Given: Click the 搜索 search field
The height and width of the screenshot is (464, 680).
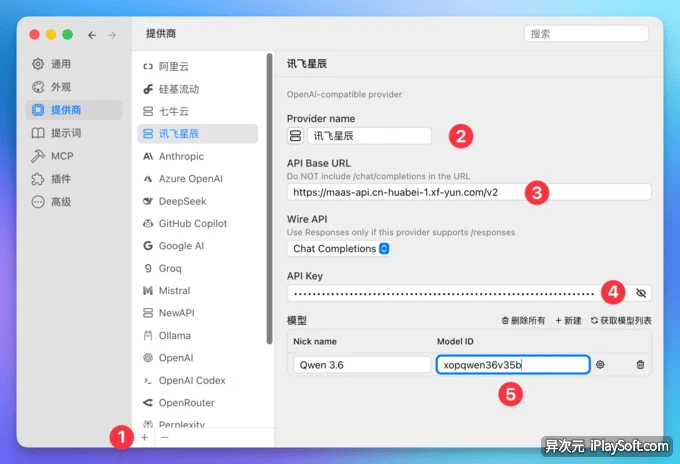Looking at the screenshot, I should (586, 34).
